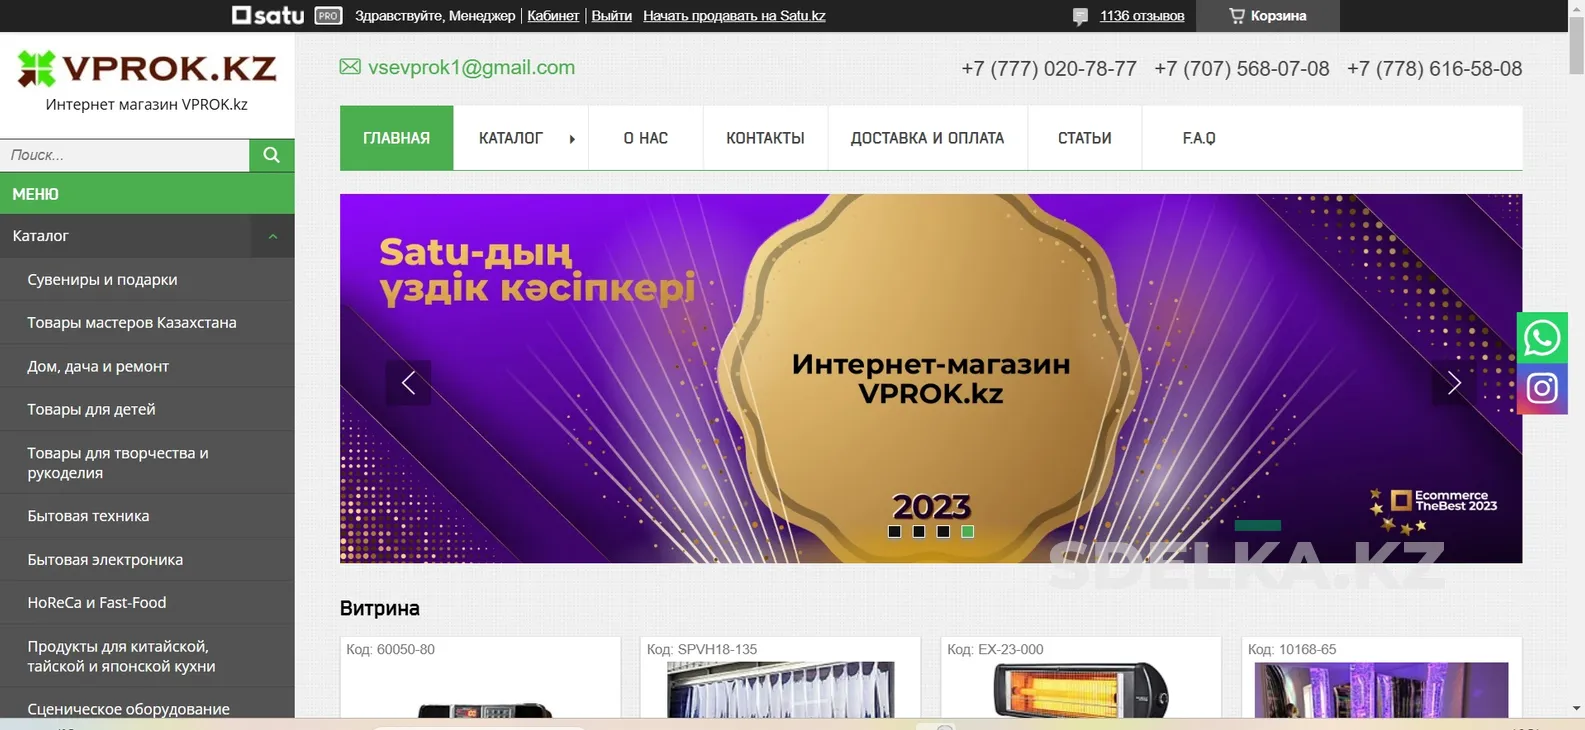Go to next banner slide arrow

click(x=1454, y=382)
